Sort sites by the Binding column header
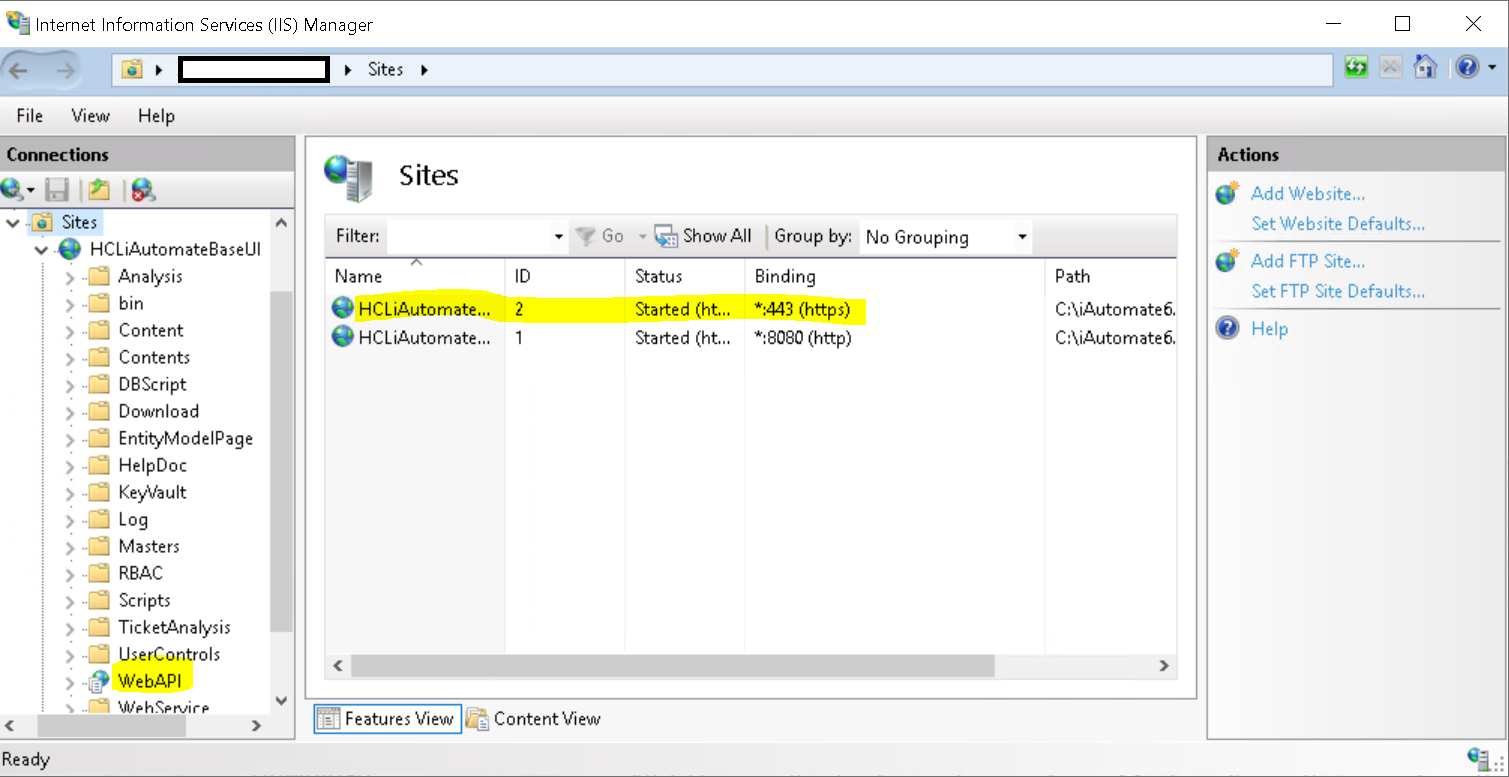 [x=785, y=276]
